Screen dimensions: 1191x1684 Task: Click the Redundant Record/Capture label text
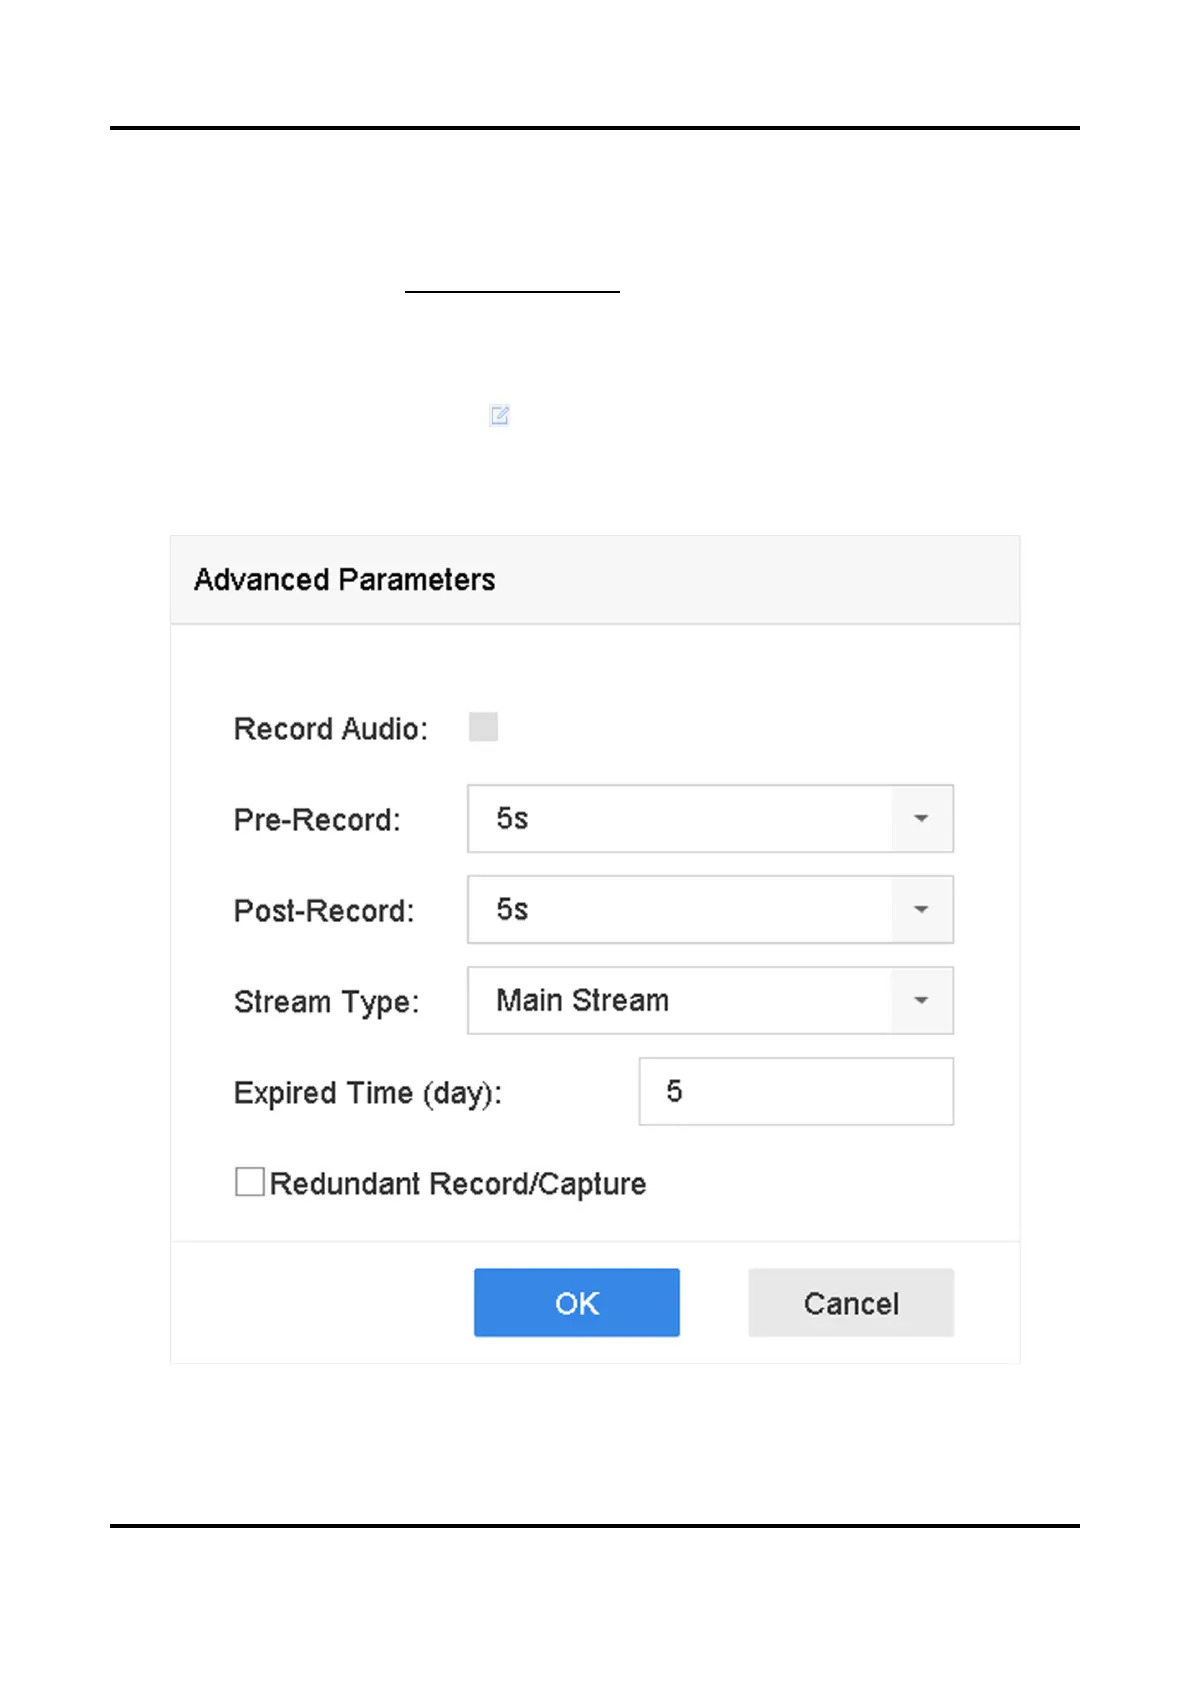[458, 1184]
